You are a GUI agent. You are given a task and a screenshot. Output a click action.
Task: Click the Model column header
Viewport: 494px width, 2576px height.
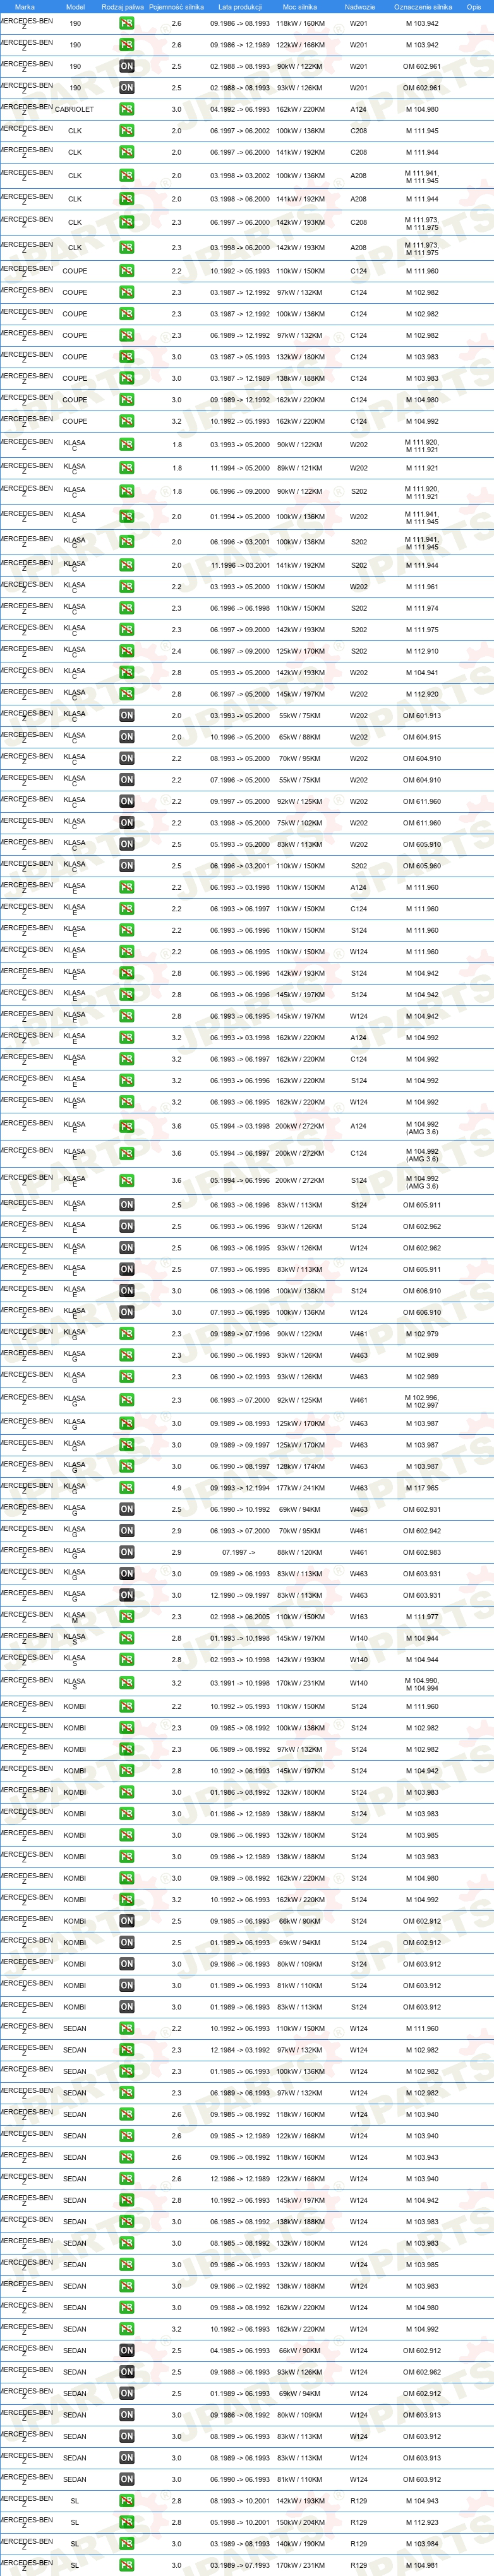click(75, 7)
